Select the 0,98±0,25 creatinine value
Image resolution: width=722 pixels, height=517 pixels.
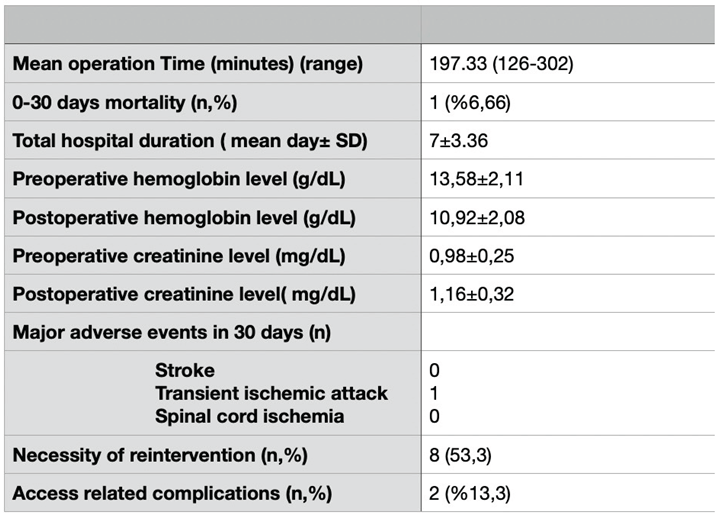(x=472, y=256)
